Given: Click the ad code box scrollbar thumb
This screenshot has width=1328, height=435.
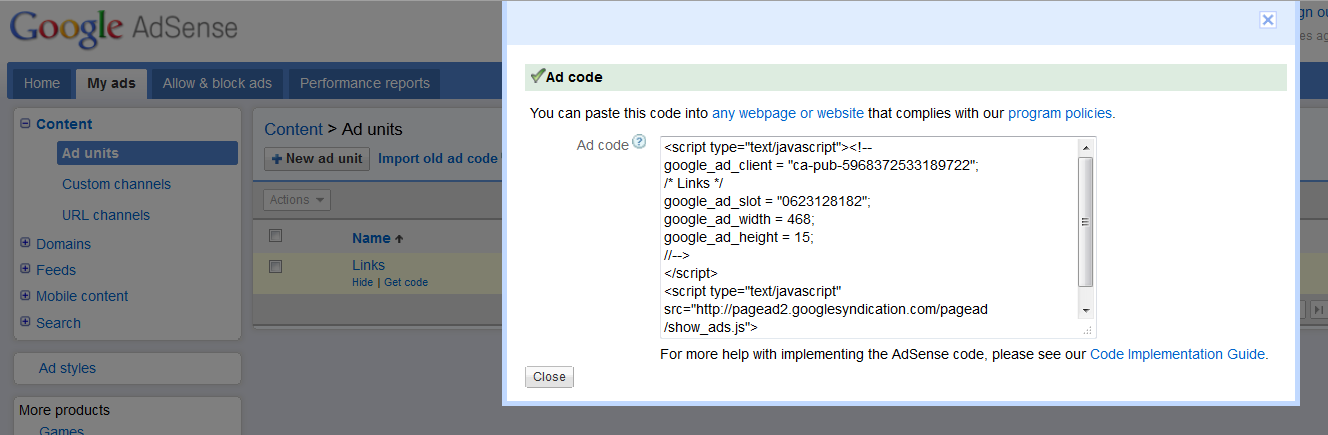Looking at the screenshot, I should click(1086, 221).
